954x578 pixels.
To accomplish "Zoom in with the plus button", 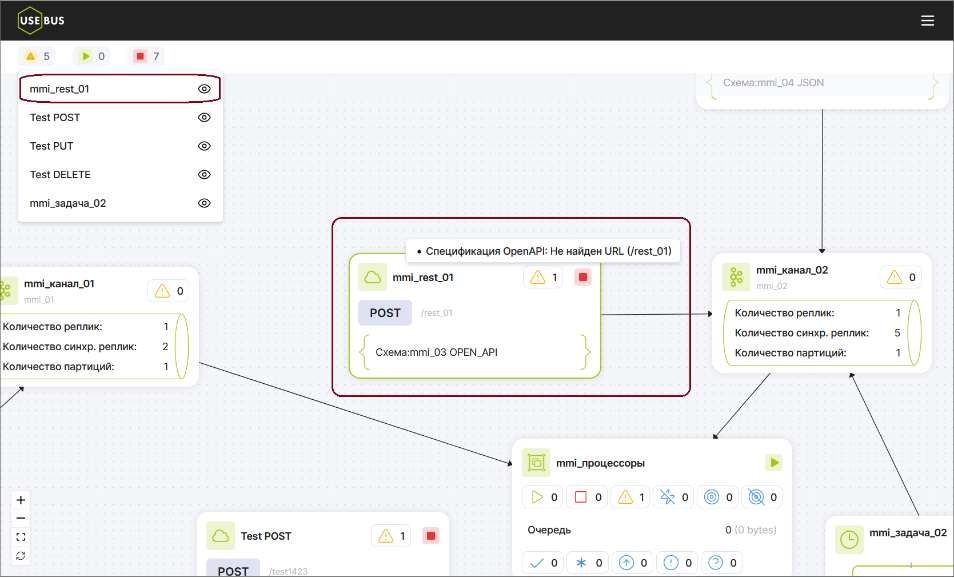I will pos(21,500).
